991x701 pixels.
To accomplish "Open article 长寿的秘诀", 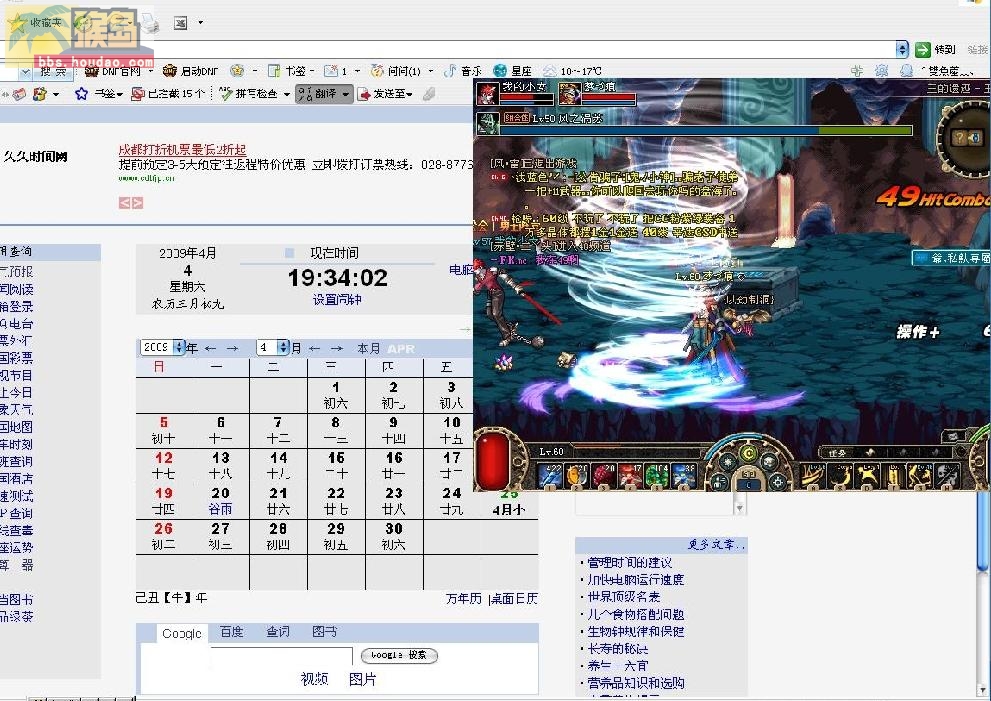I will click(x=617, y=648).
